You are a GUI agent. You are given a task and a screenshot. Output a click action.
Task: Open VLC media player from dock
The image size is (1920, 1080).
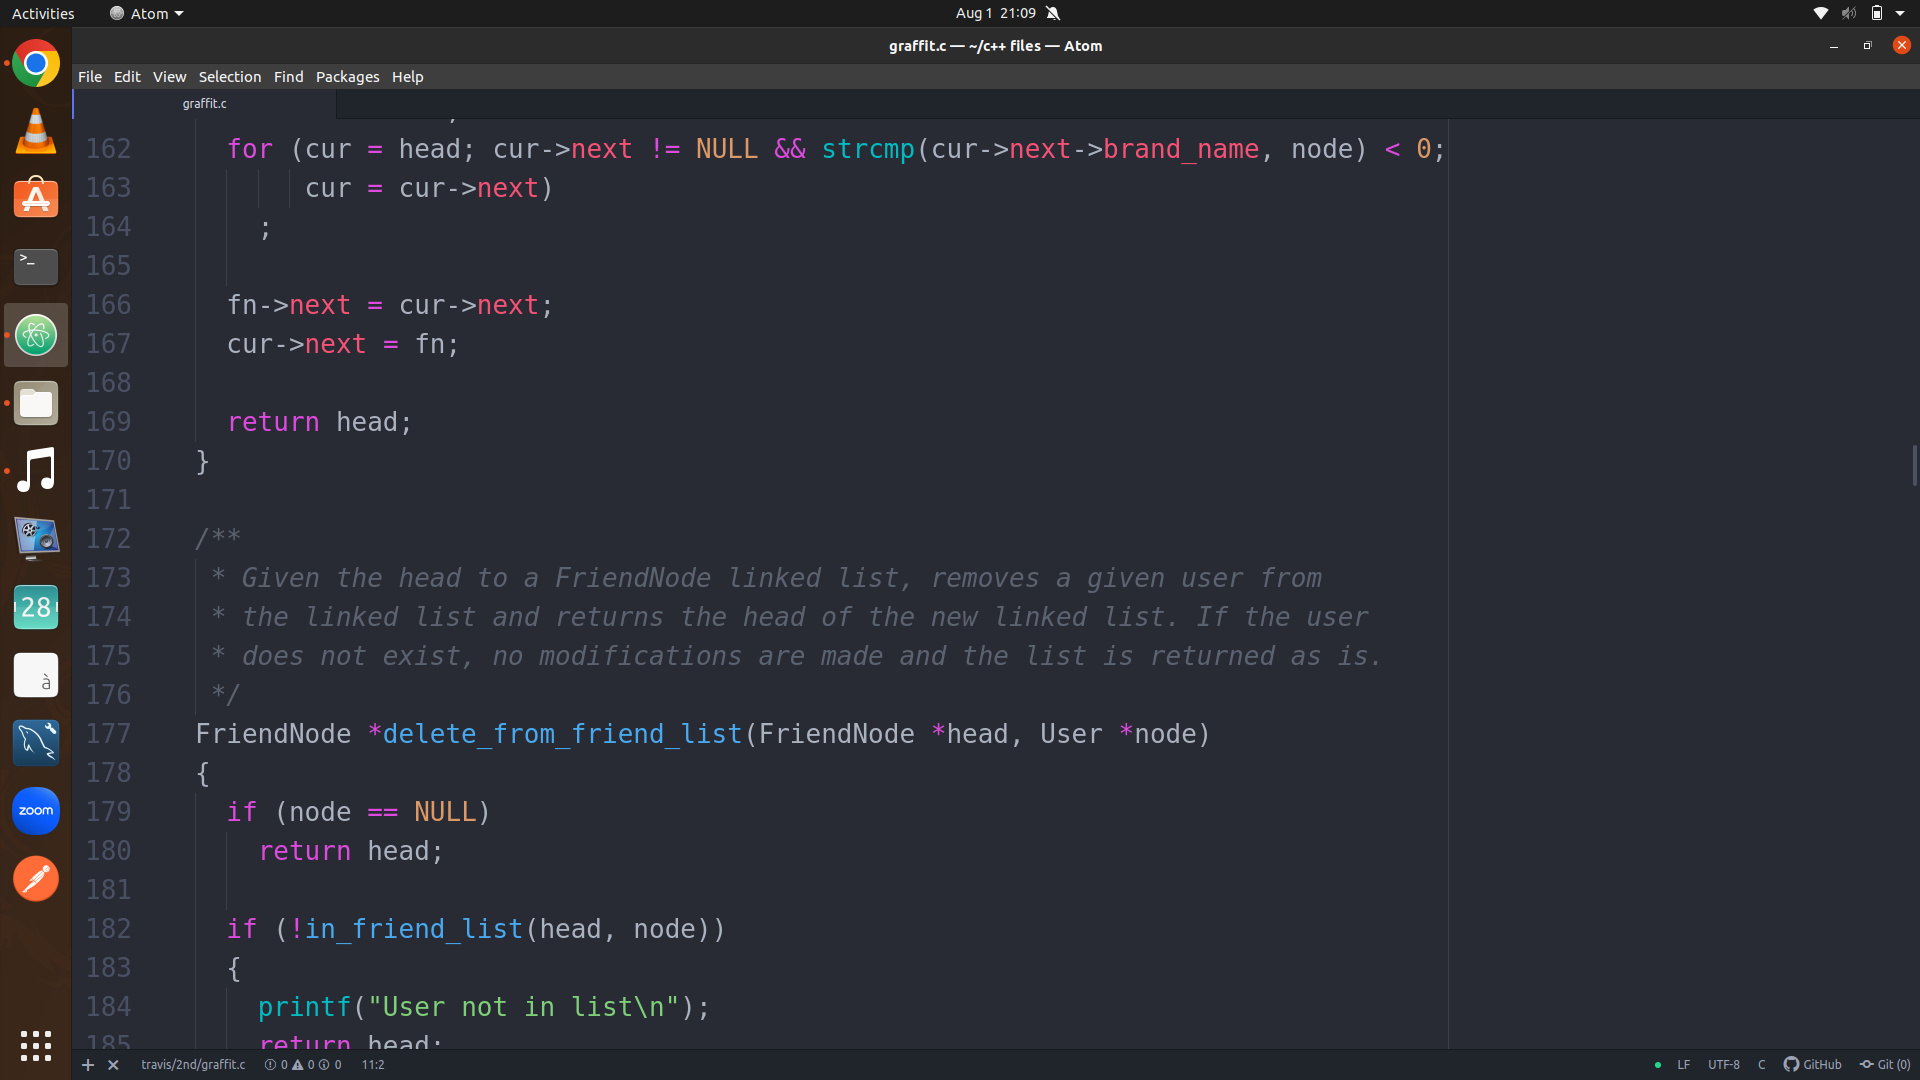36,132
